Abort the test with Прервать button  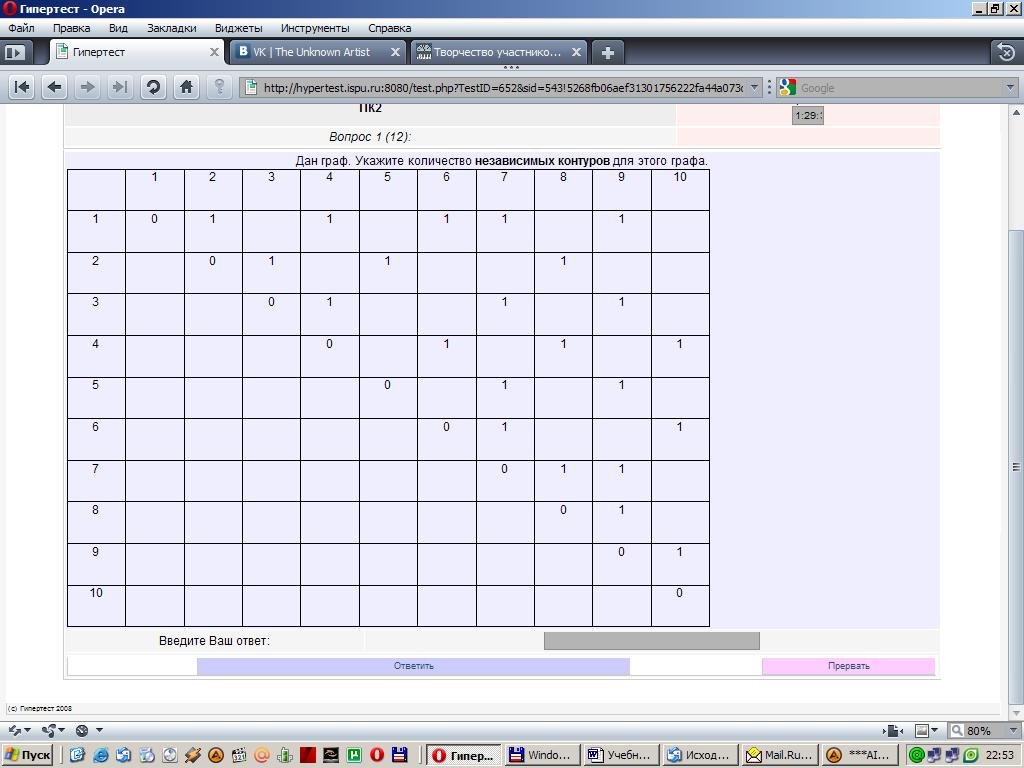[848, 666]
